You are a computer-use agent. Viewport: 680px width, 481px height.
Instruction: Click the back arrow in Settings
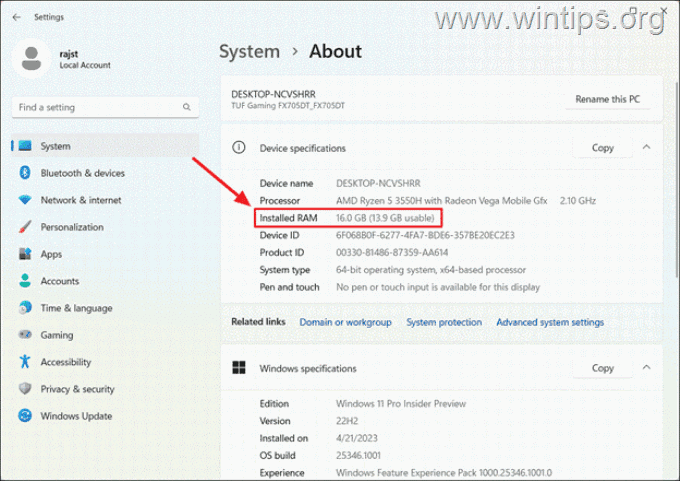[16, 17]
